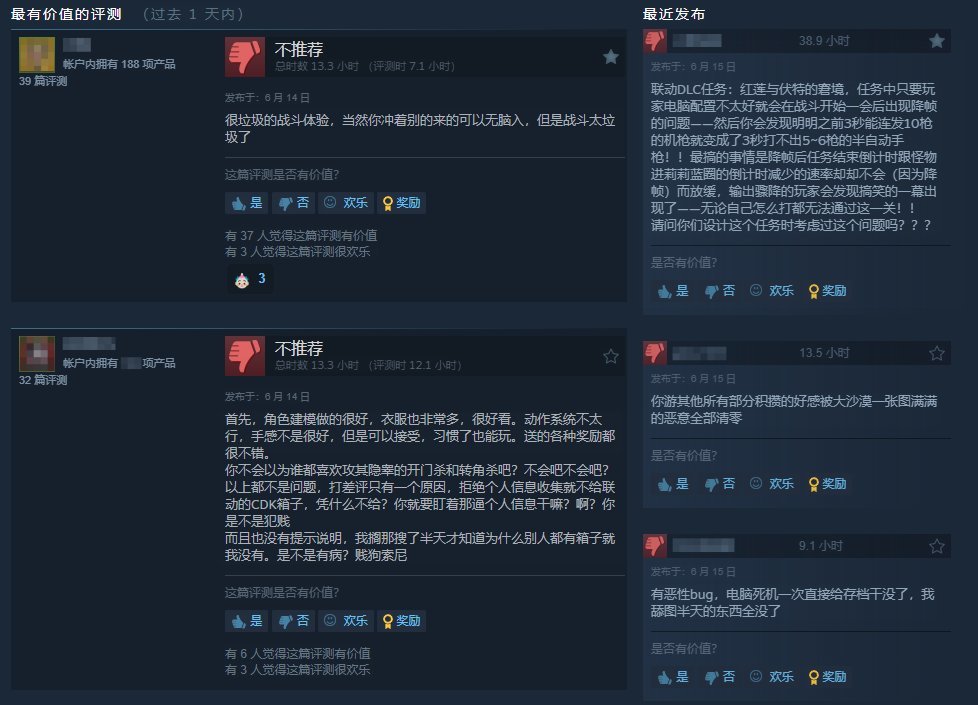Click thumbs-down icon of 38.9 小时 review
978x705 pixels.
[655, 41]
